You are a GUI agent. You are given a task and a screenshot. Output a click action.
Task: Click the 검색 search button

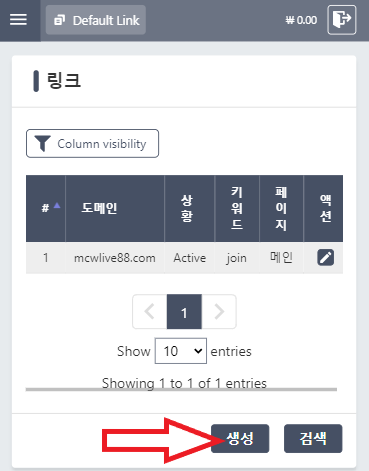pos(313,438)
